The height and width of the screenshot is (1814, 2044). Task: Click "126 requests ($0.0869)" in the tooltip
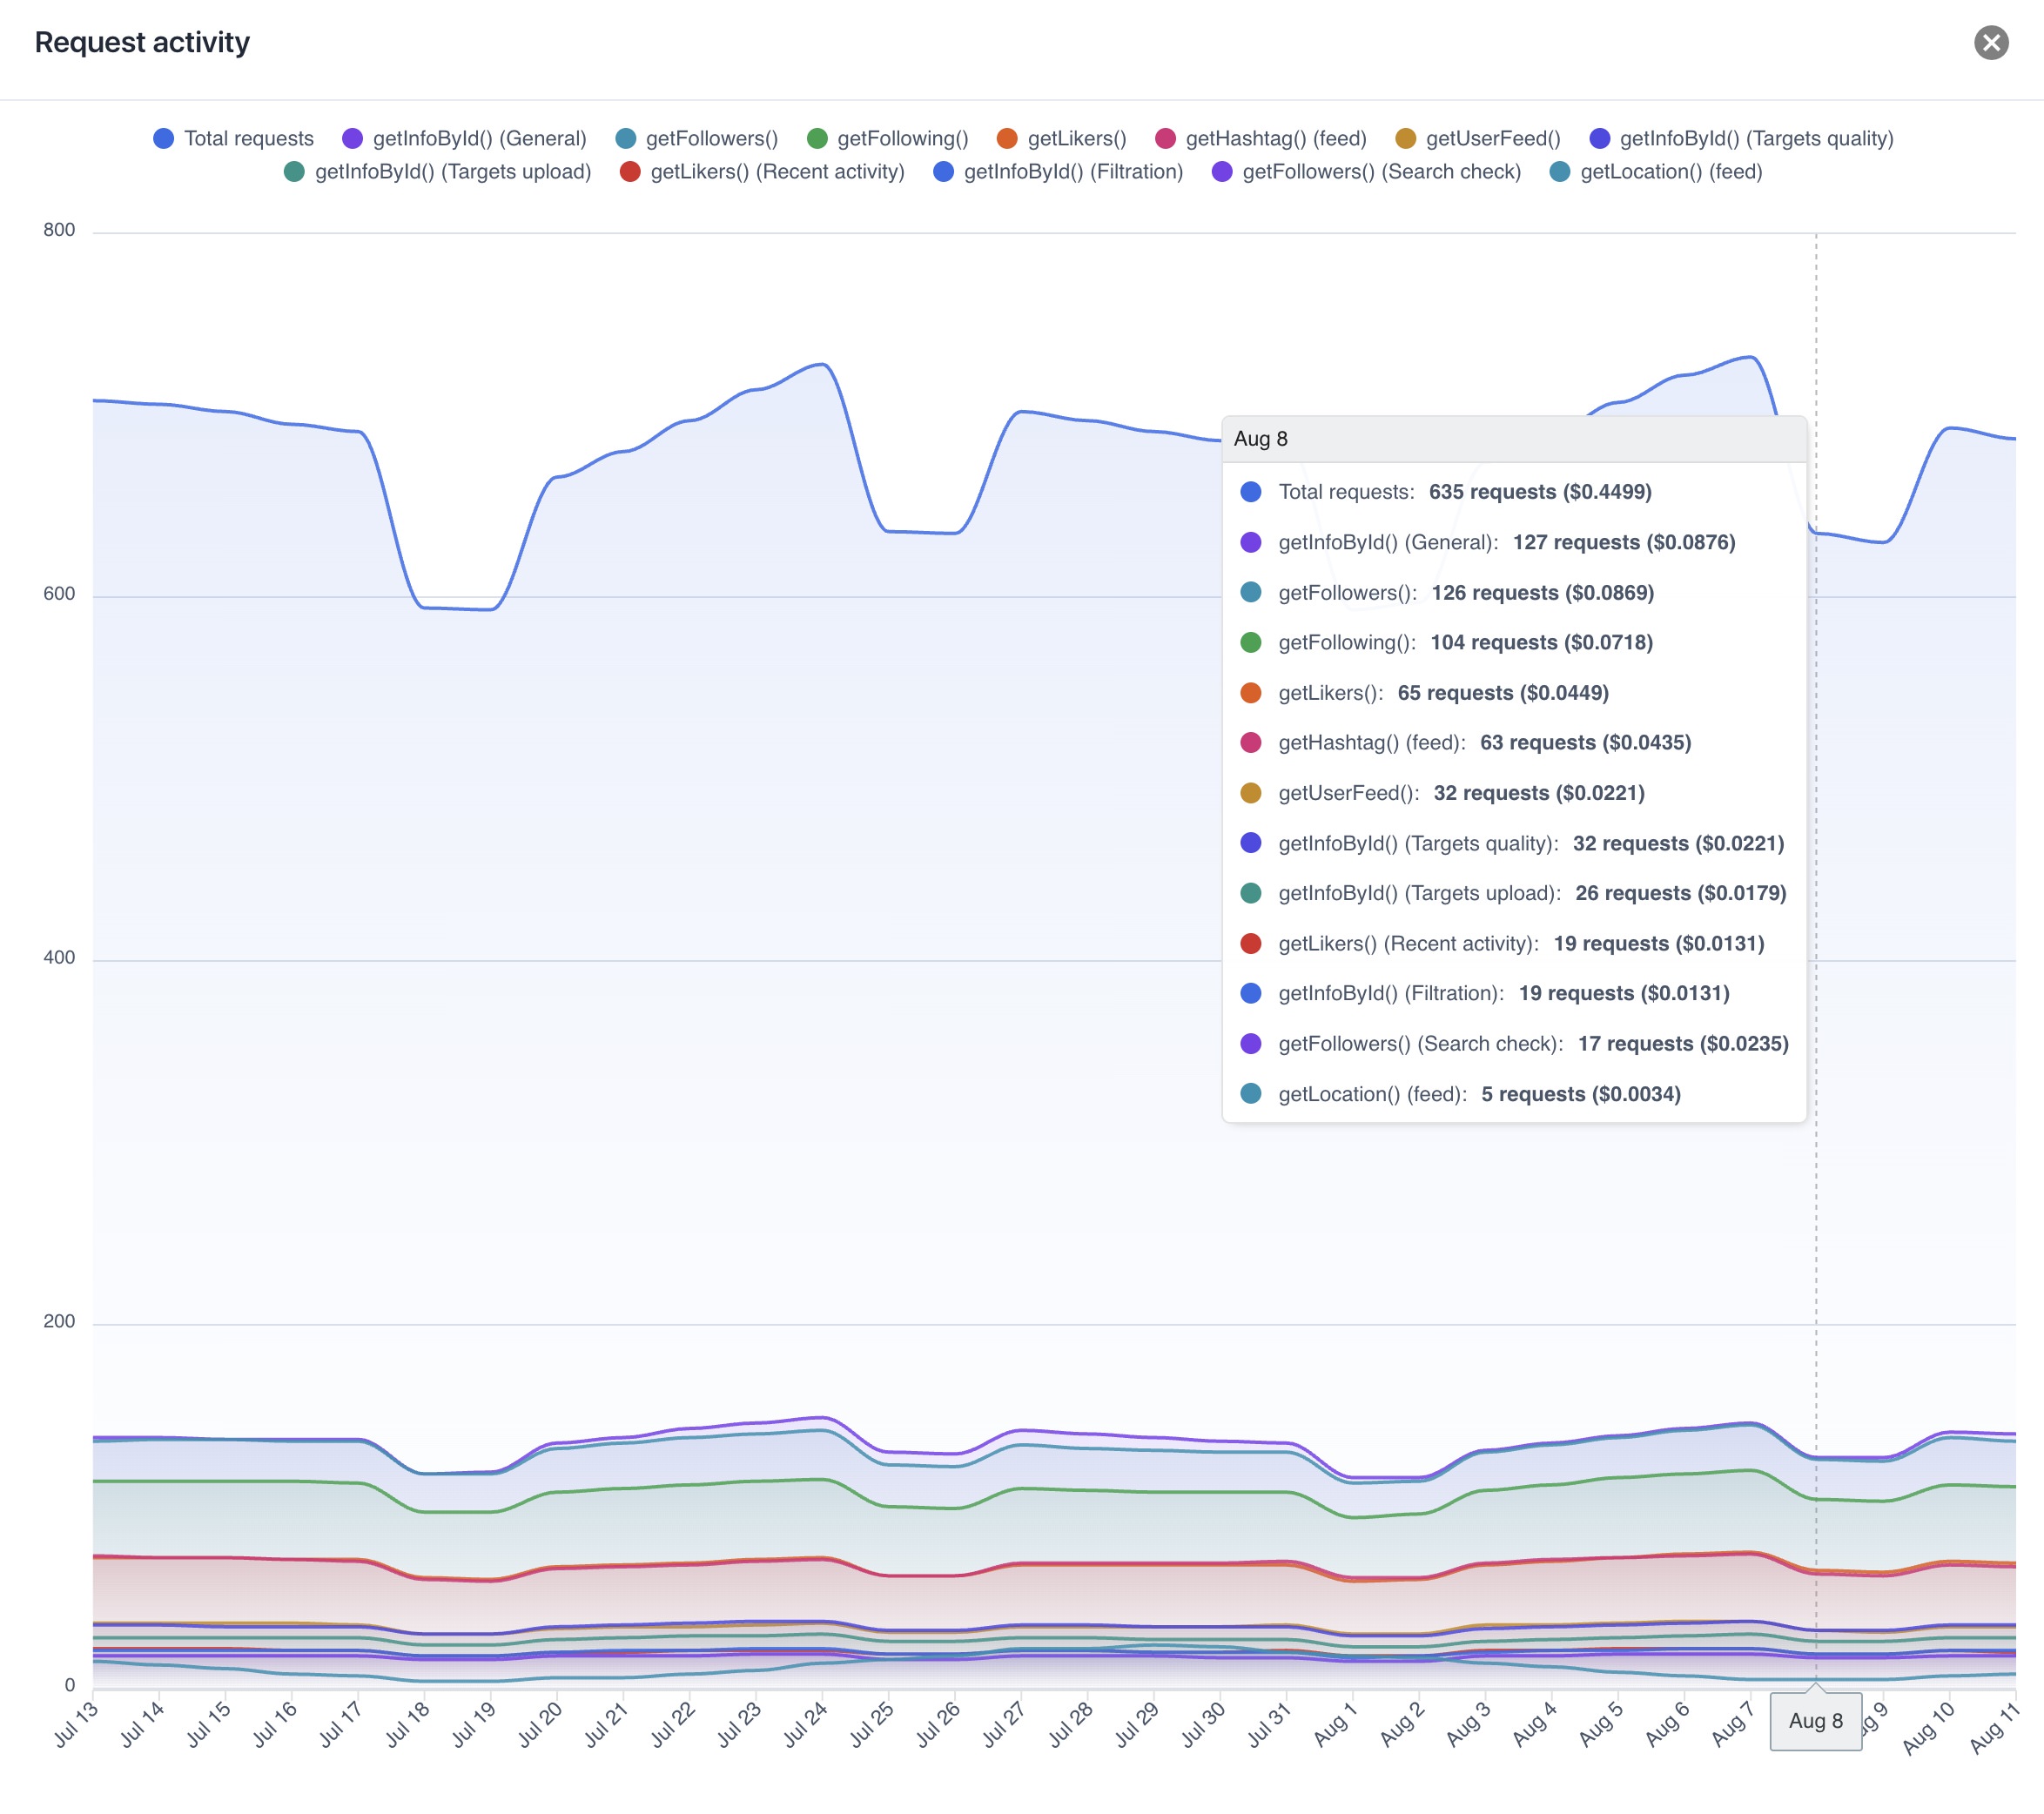(x=1543, y=593)
